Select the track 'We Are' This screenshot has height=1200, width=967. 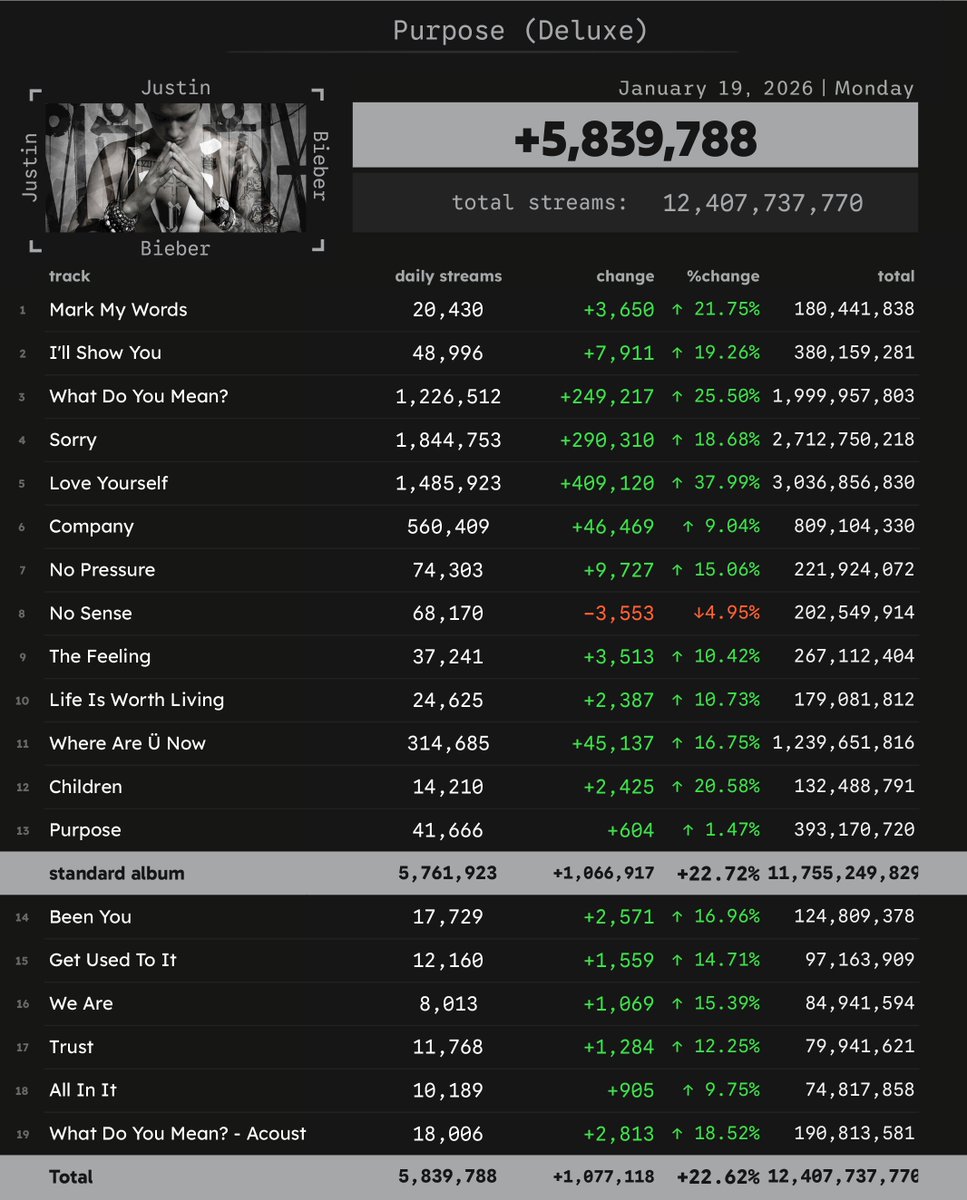click(81, 1003)
